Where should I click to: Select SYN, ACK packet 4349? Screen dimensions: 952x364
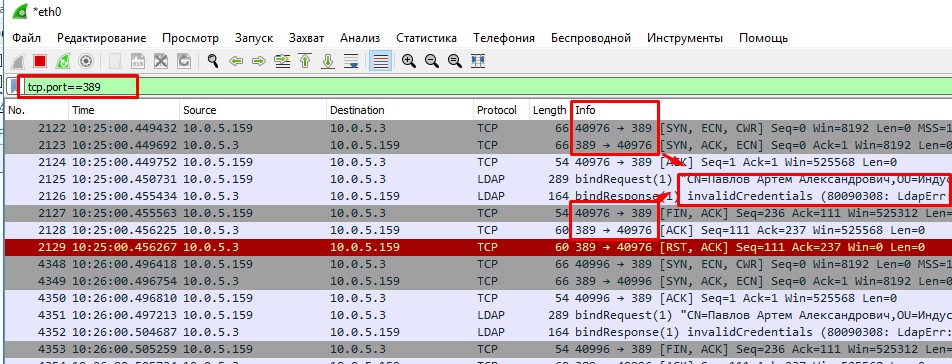point(478,281)
